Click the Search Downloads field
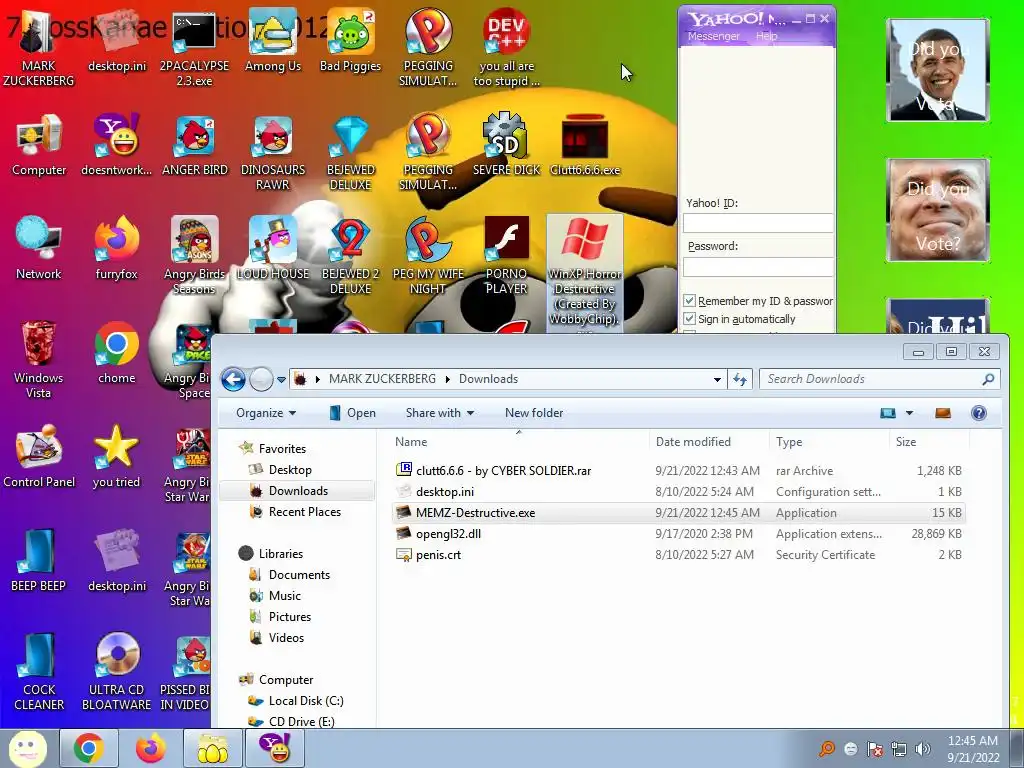The image size is (1024, 768). [x=879, y=379]
